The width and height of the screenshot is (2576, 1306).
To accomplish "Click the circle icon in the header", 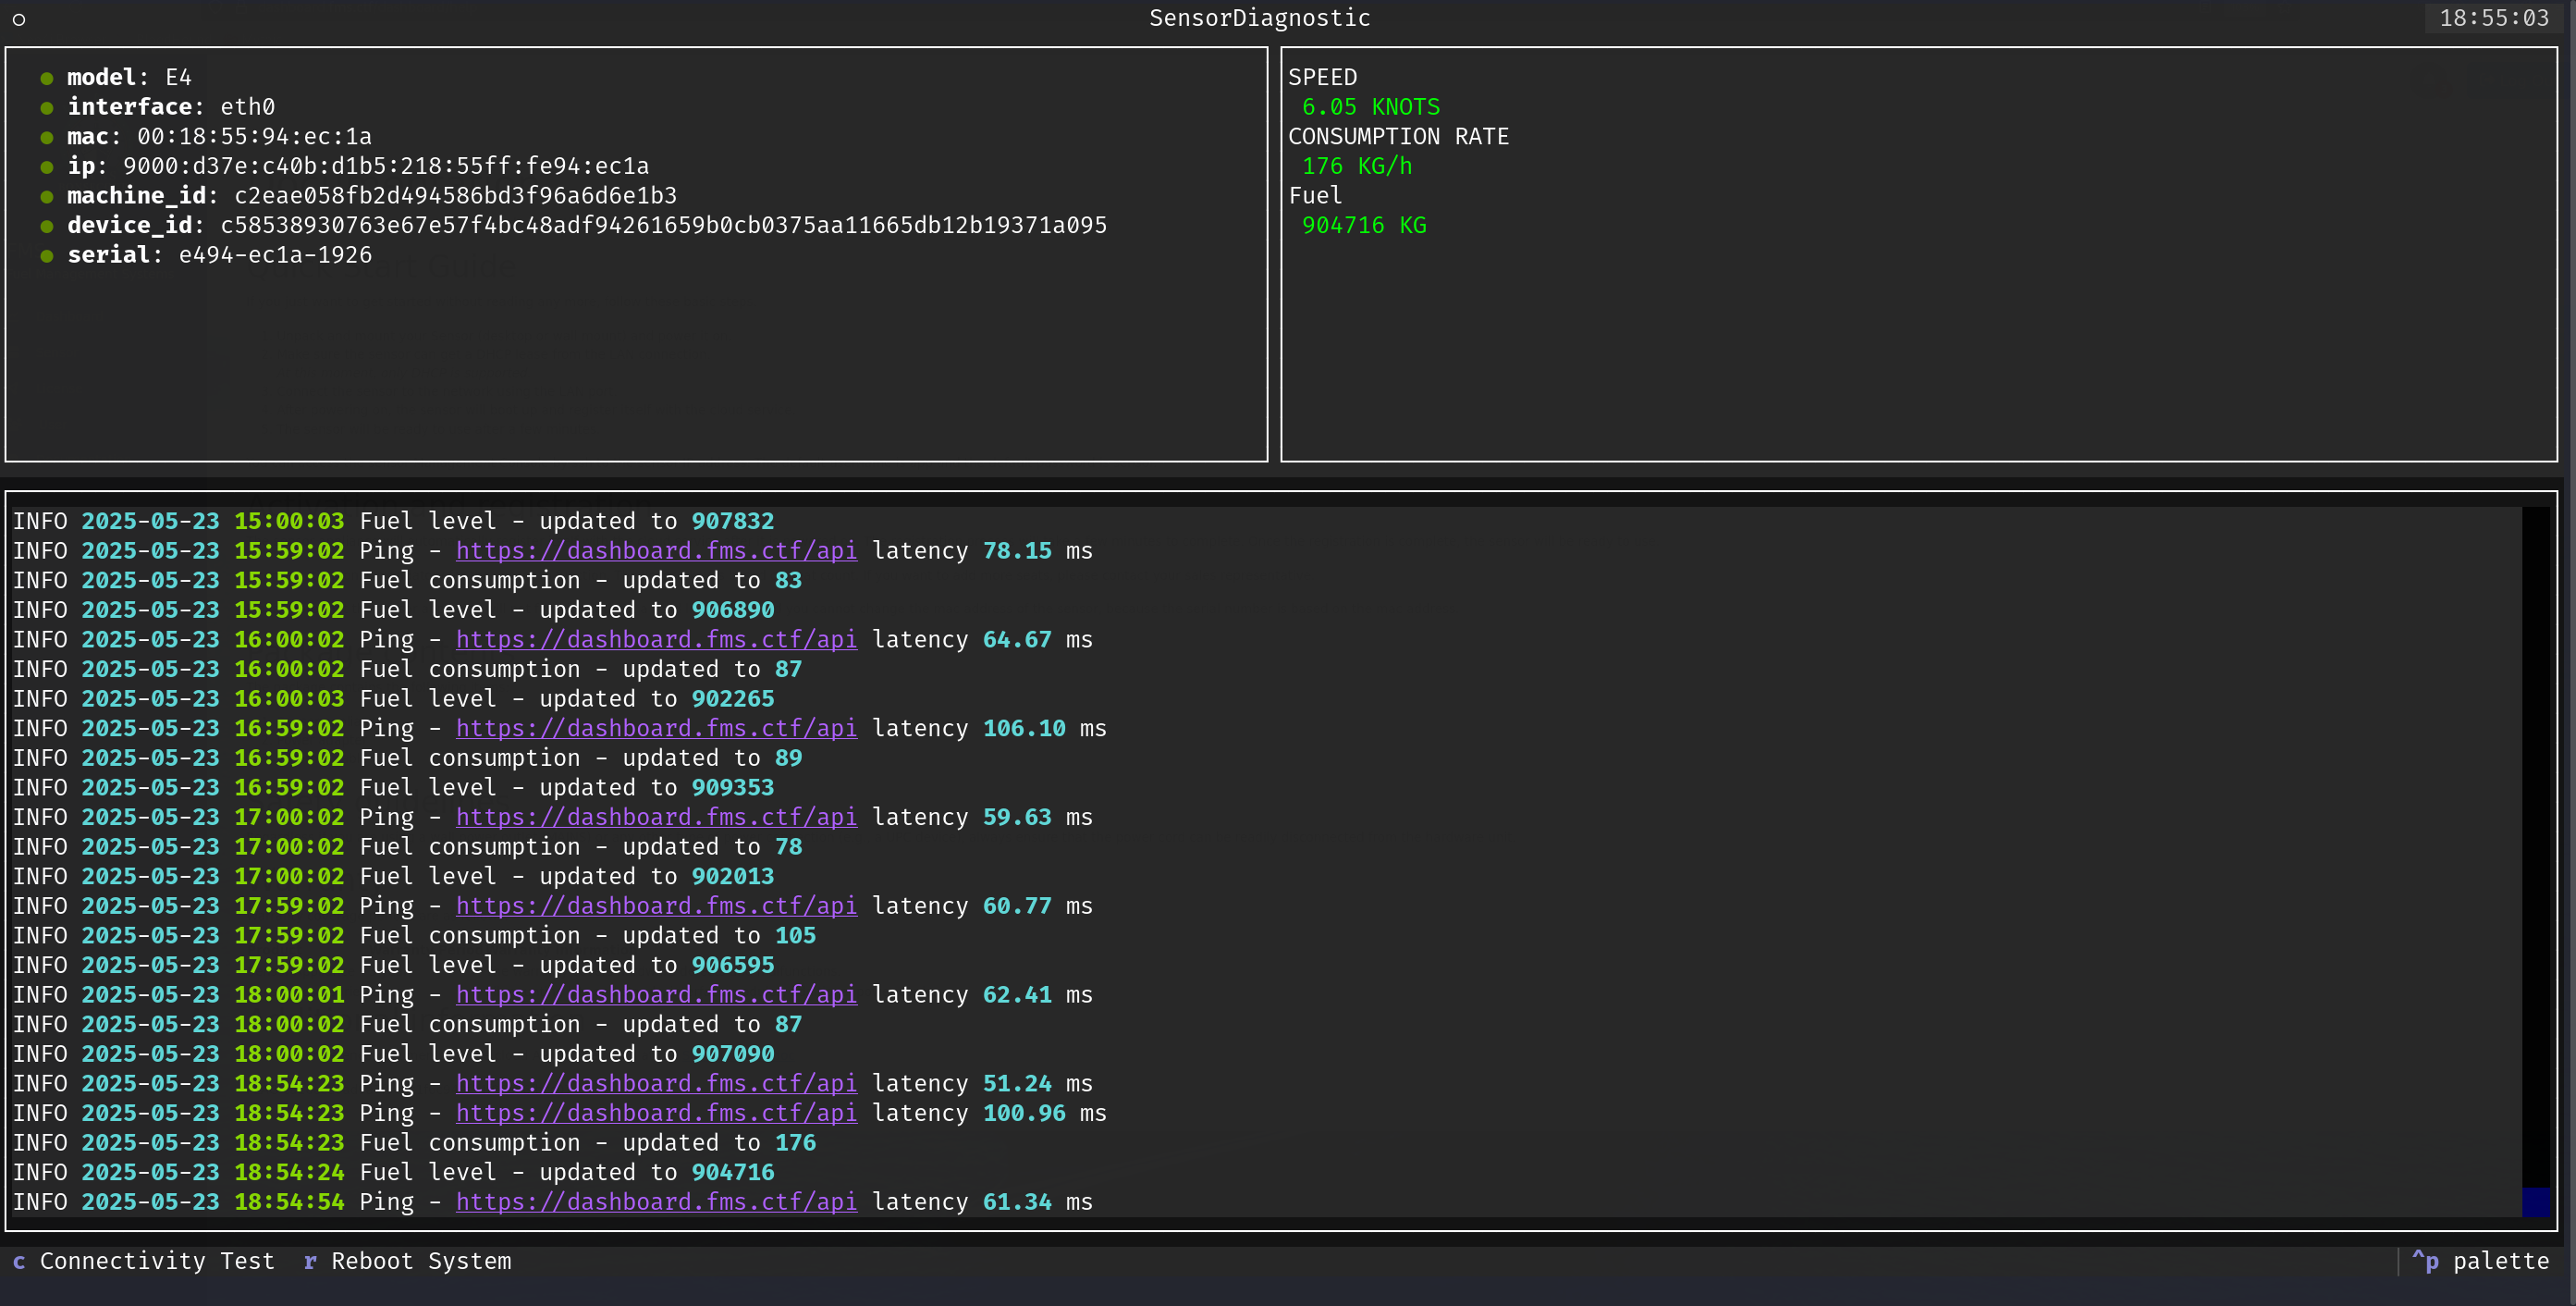I will (19, 19).
